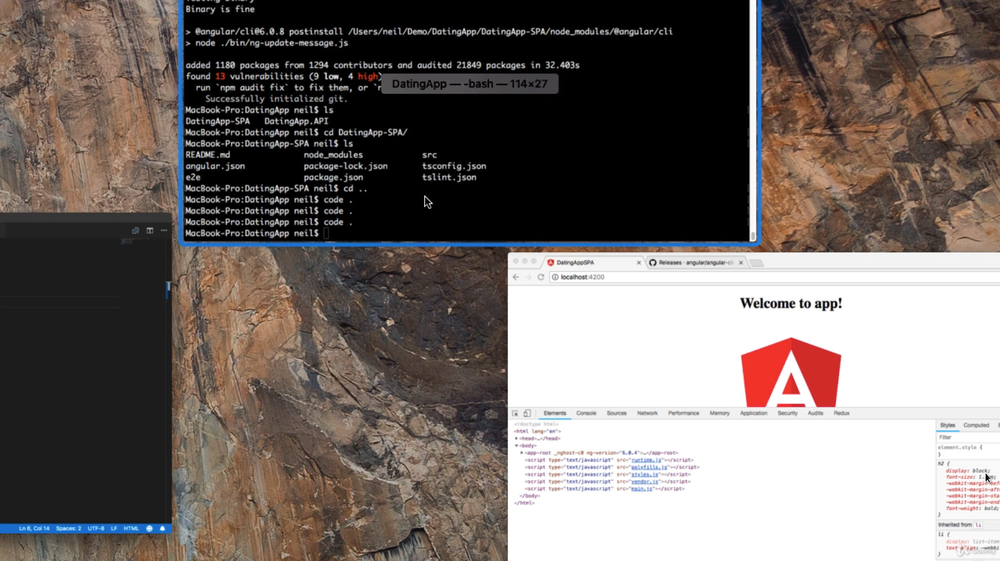Open the DevTools Elements tab
The height and width of the screenshot is (561, 1000).
[x=555, y=413]
